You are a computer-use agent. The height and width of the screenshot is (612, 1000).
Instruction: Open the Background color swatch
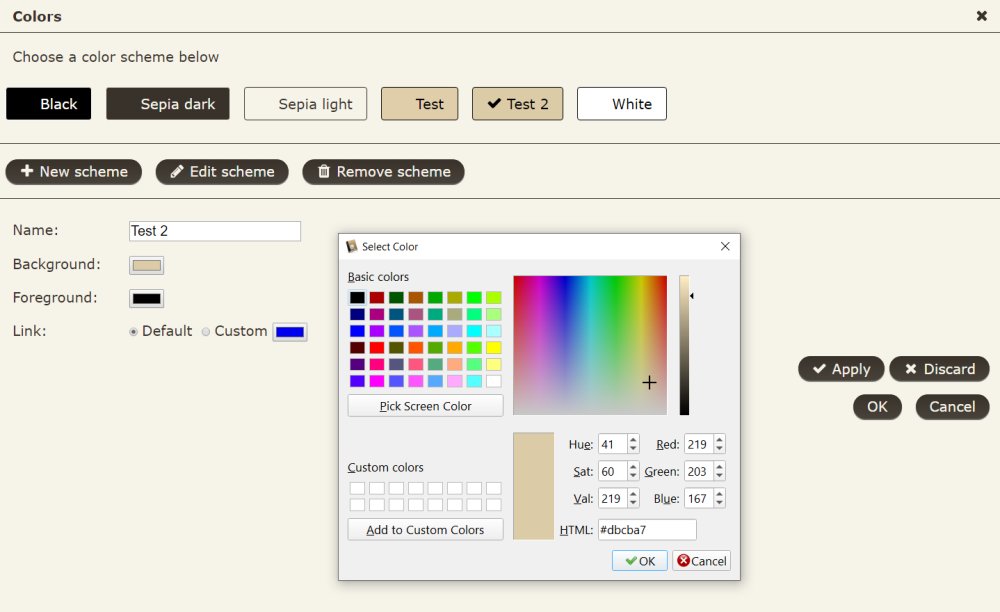click(147, 265)
